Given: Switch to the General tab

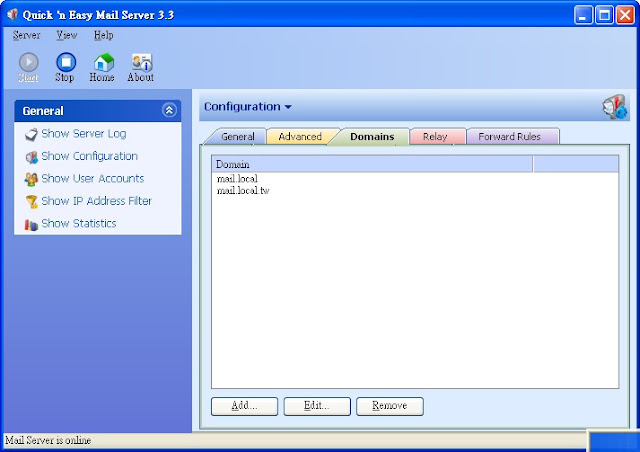Looking at the screenshot, I should click(x=238, y=136).
